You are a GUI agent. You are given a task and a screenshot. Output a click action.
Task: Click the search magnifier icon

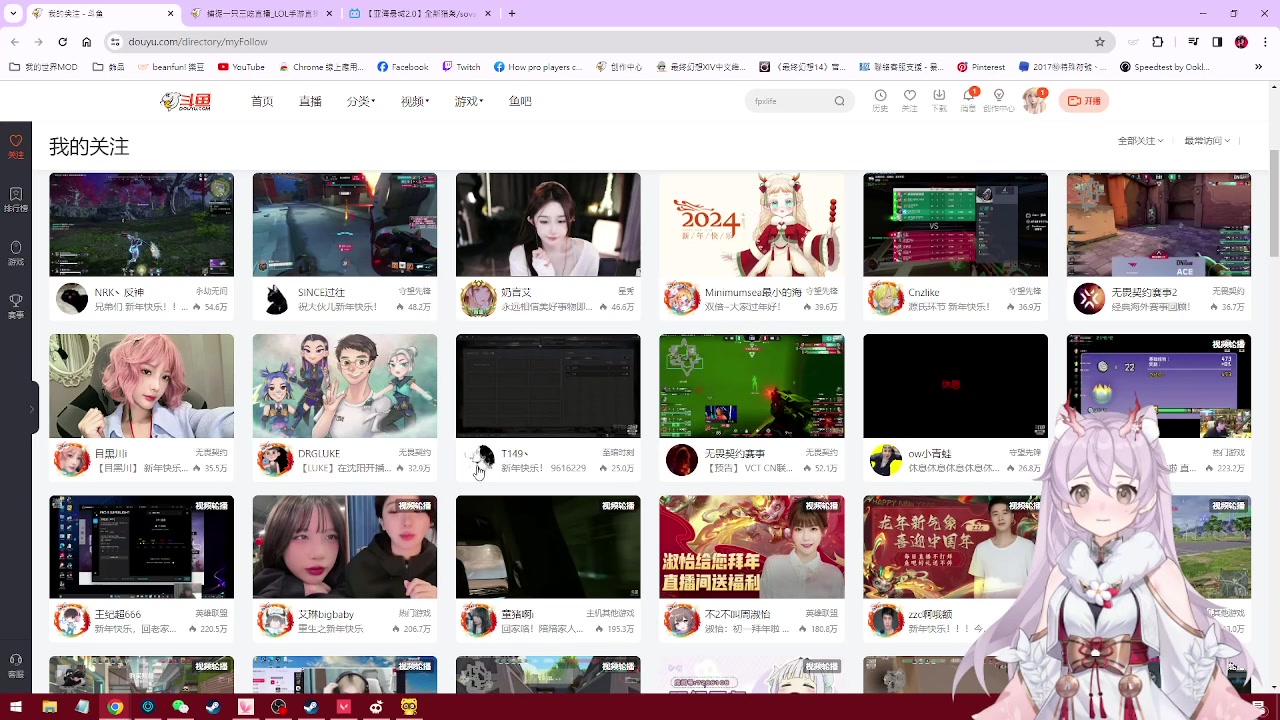839,101
